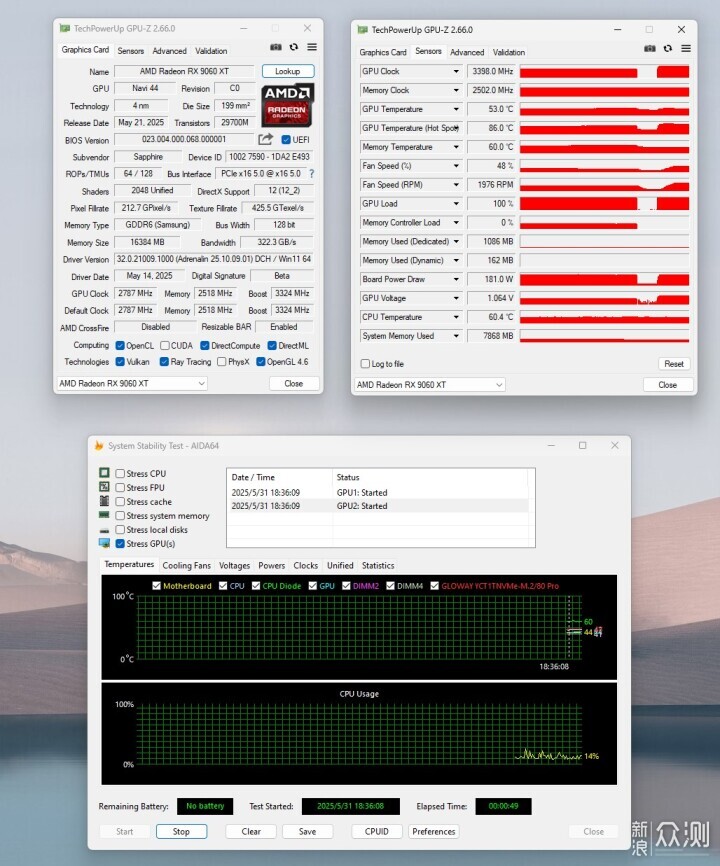The image size is (720, 866).
Task: Toggle the PhysX checkbox
Action: pyautogui.click(x=221, y=362)
